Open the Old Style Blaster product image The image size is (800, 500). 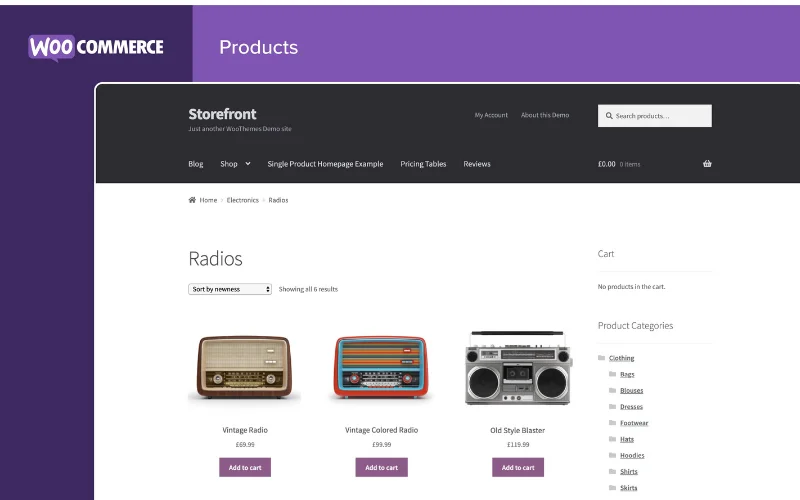point(518,367)
